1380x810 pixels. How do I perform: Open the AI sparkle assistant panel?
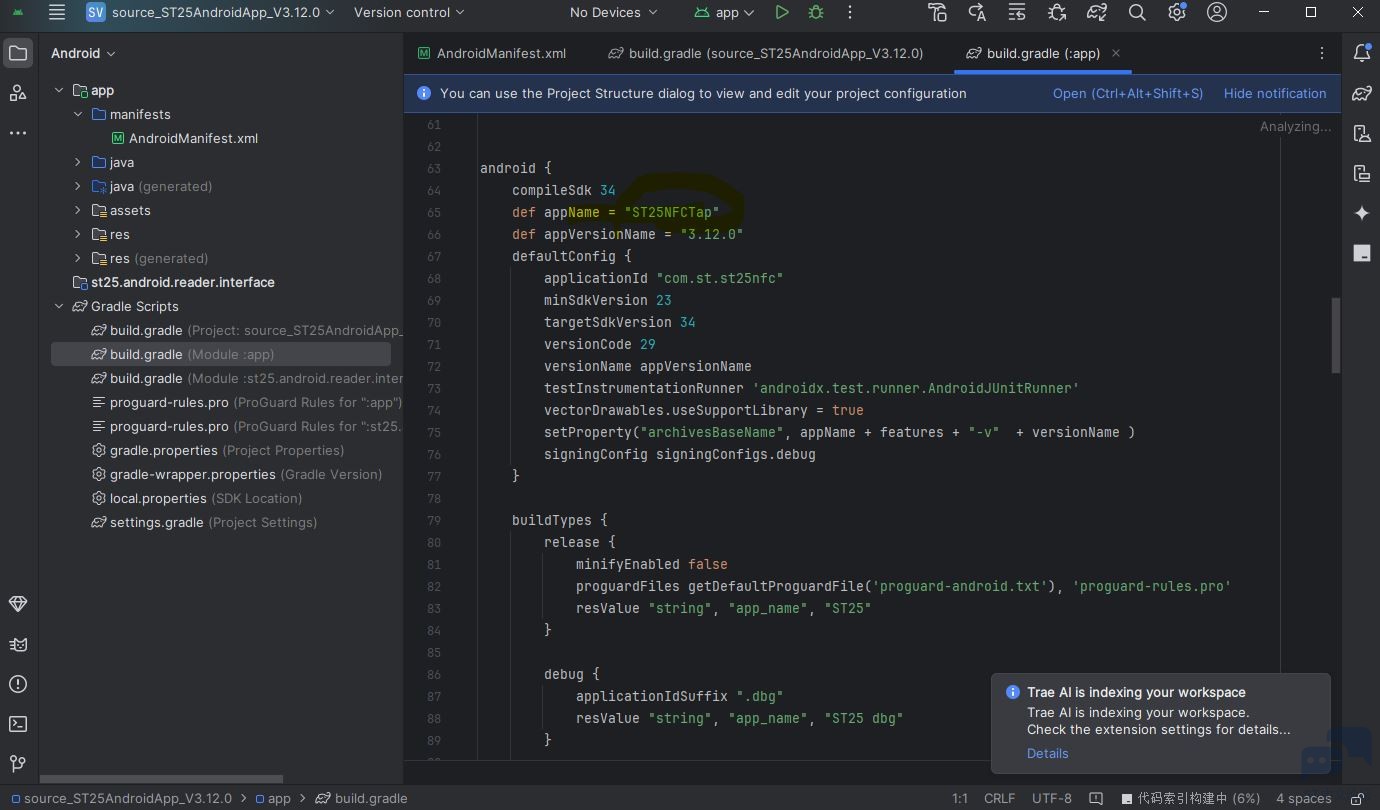tap(1362, 213)
